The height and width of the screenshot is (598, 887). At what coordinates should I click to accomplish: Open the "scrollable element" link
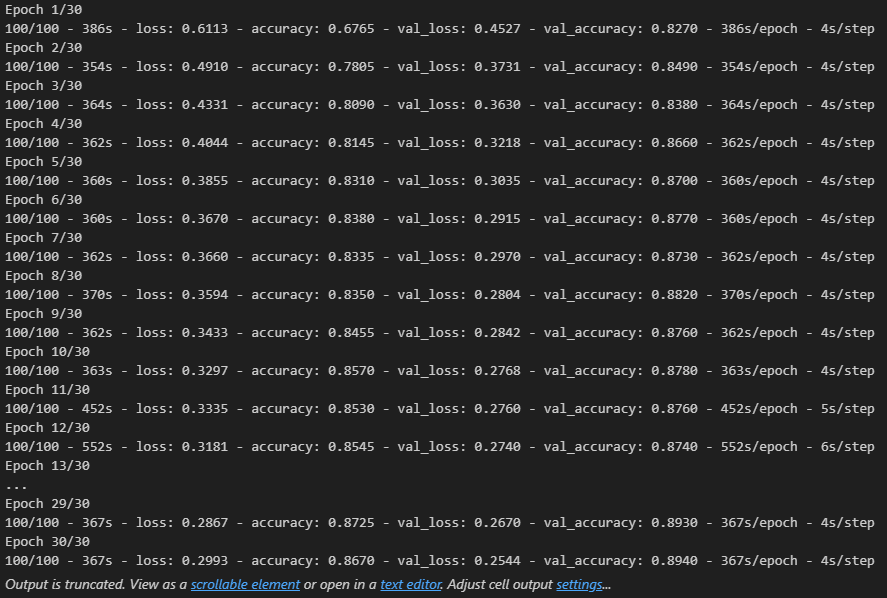(x=245, y=584)
